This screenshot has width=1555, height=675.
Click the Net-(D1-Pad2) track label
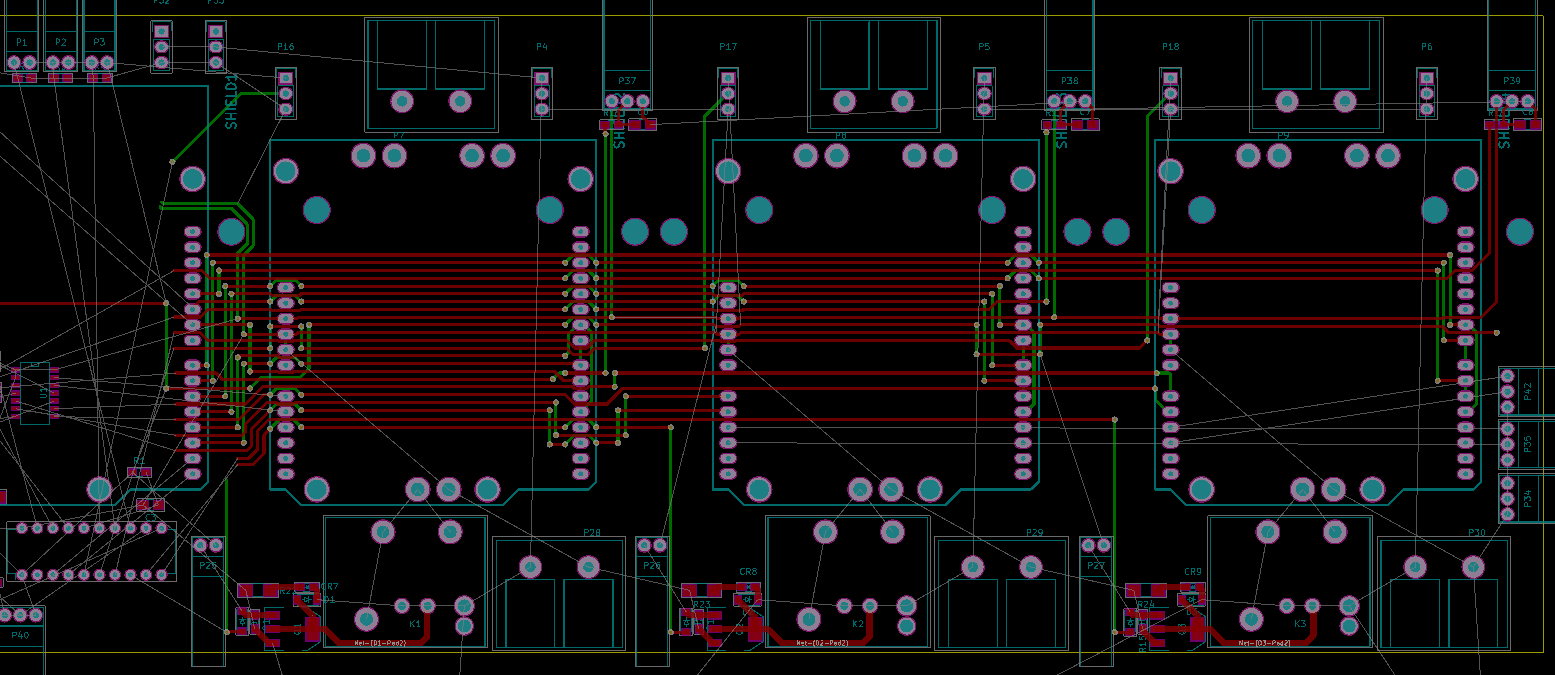(382, 643)
